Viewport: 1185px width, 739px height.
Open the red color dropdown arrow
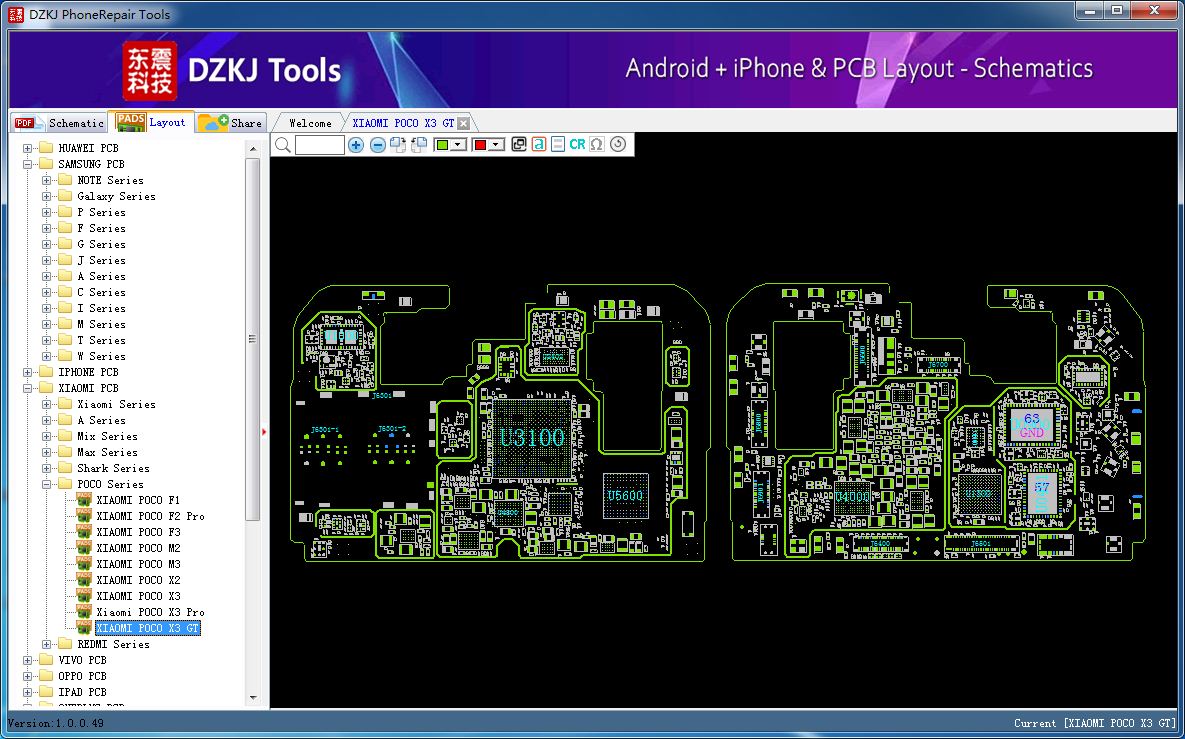pyautogui.click(x=496, y=145)
